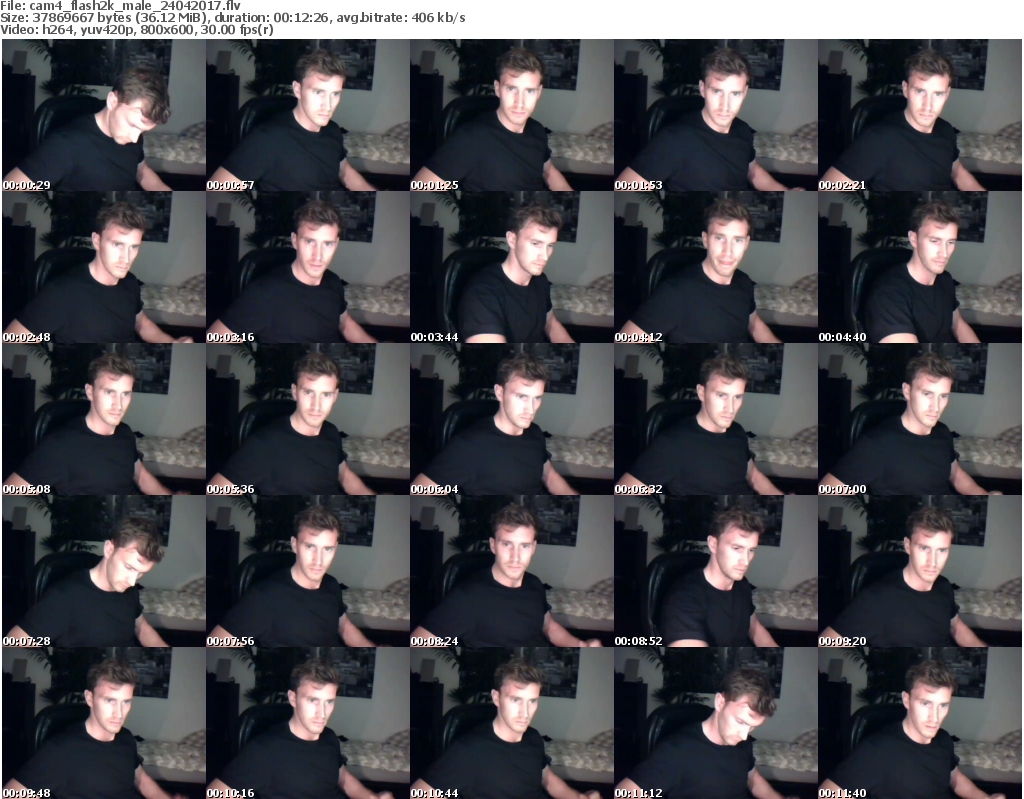Select the frame stamped 00:01:25

point(511,115)
